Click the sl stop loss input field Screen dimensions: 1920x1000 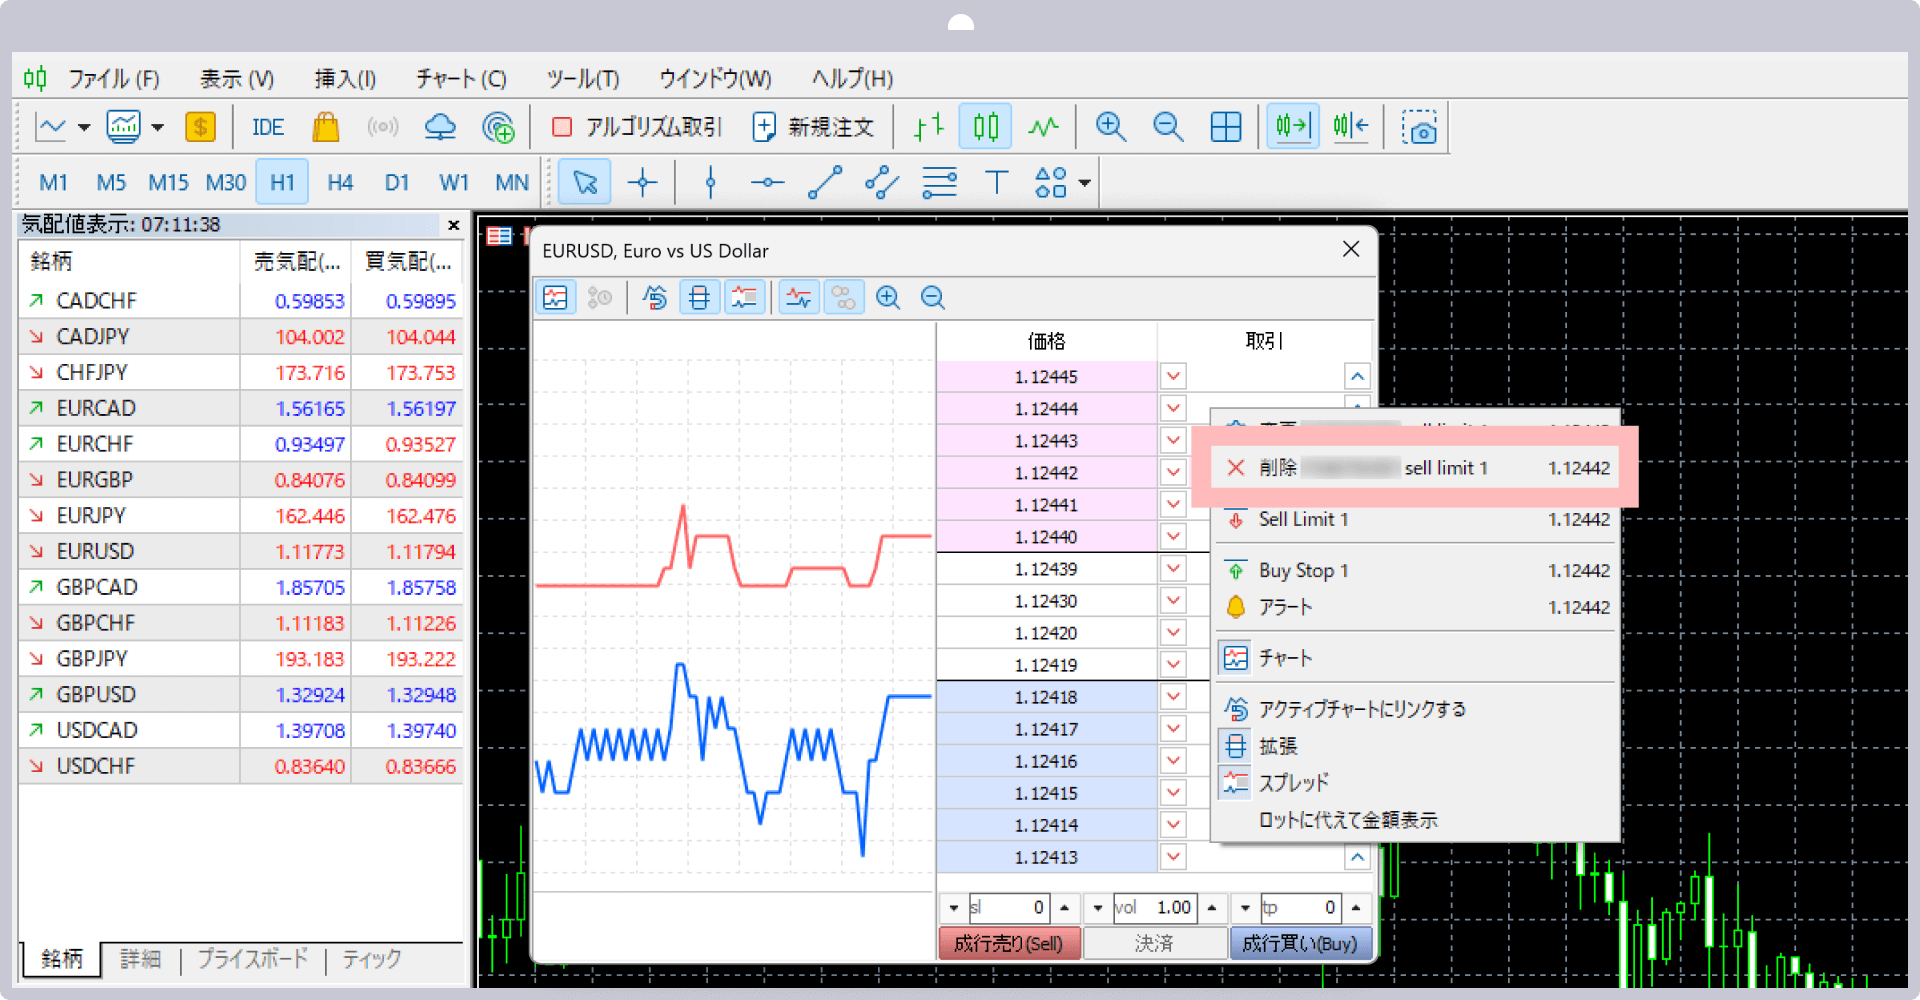[x=1008, y=908]
